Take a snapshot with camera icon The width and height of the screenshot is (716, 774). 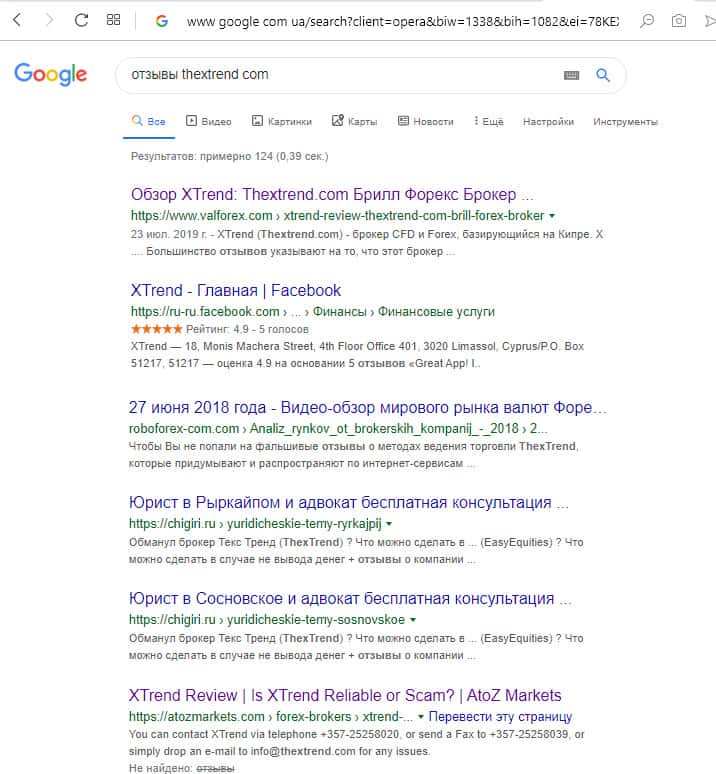pyautogui.click(x=679, y=20)
